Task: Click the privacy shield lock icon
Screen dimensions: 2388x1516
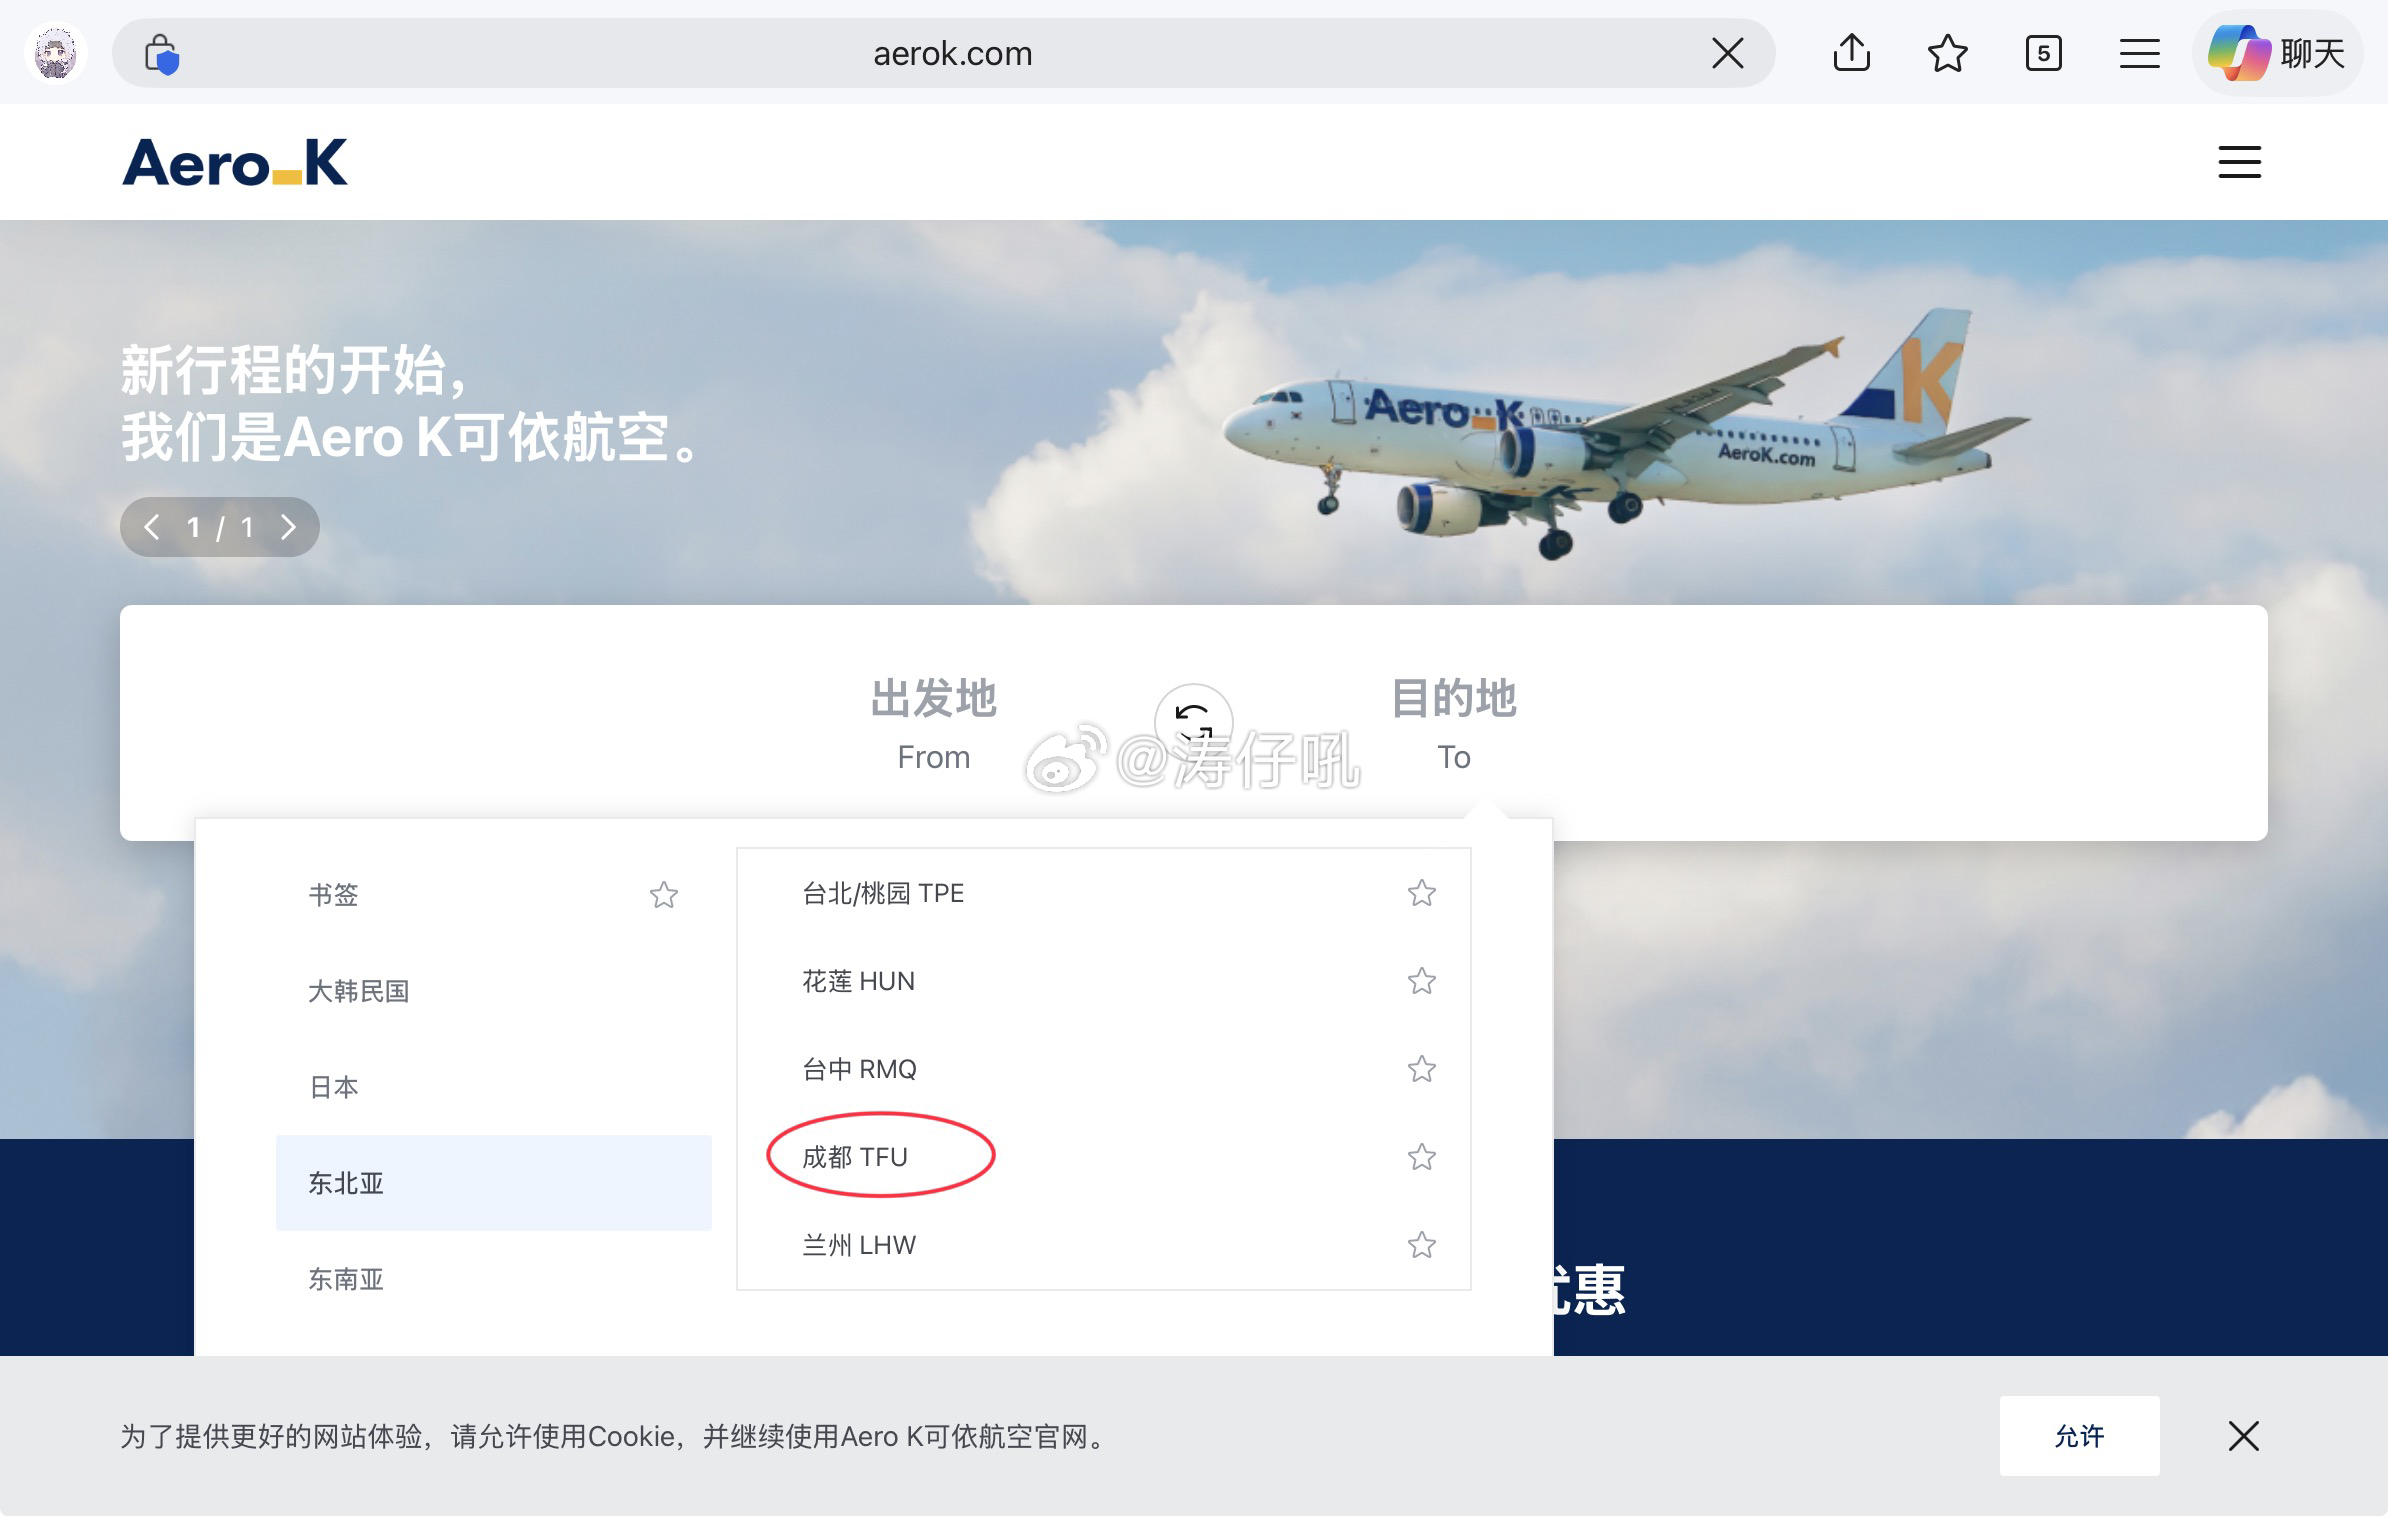Action: pyautogui.click(x=161, y=54)
